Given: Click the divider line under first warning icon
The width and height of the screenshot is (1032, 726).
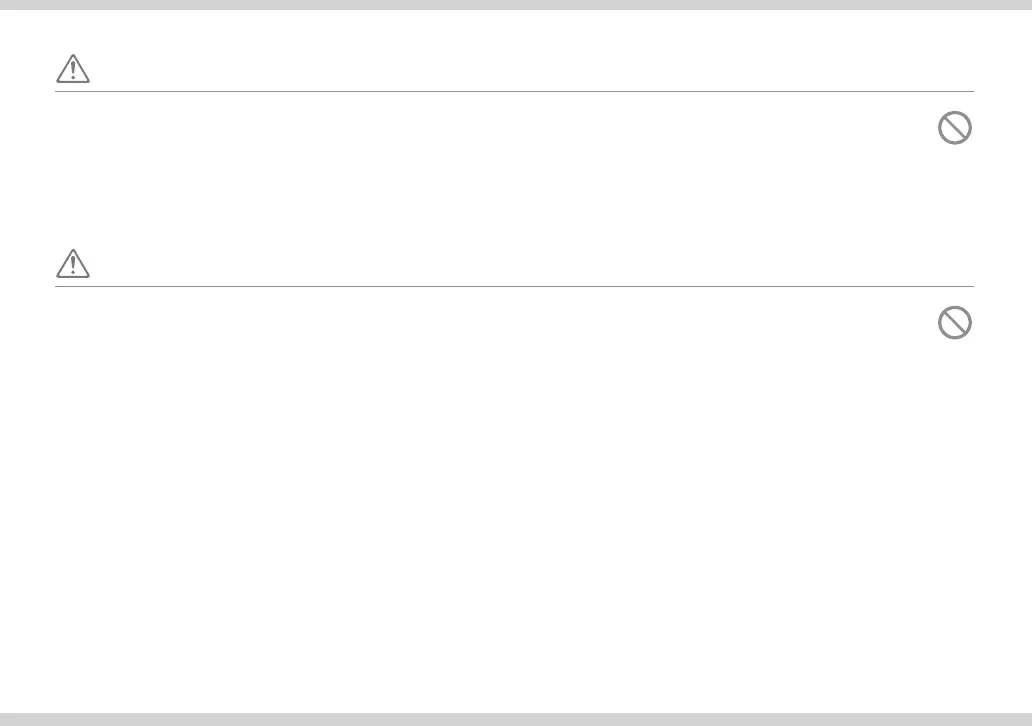Looking at the screenshot, I should click(514, 91).
